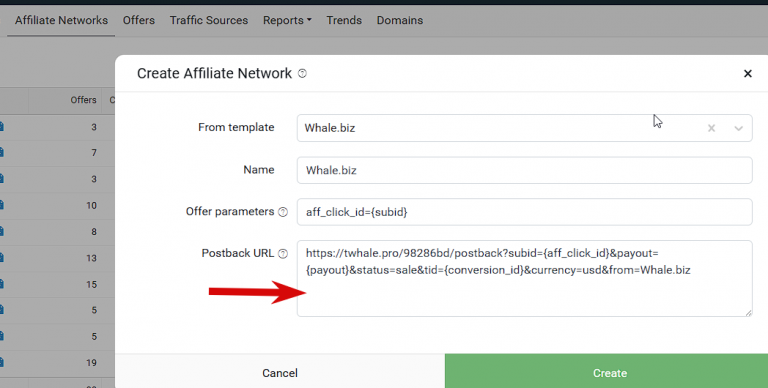This screenshot has height=388, width=768.
Task: Open the Reports dropdown menu
Action: (x=287, y=21)
